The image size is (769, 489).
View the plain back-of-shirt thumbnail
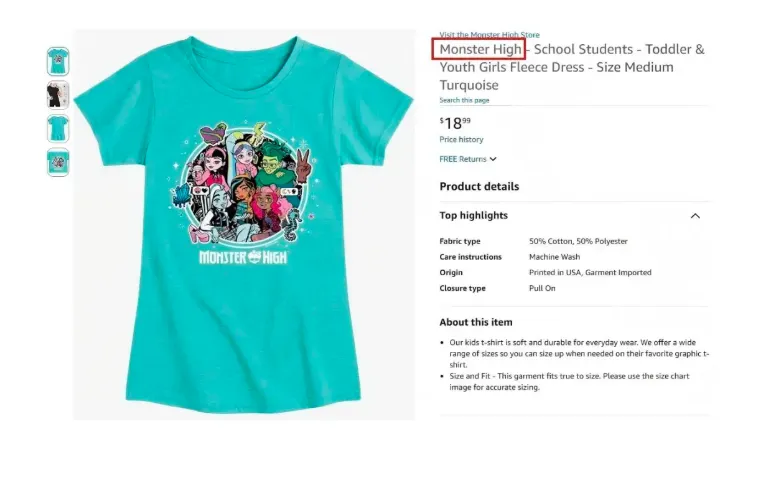point(58,128)
